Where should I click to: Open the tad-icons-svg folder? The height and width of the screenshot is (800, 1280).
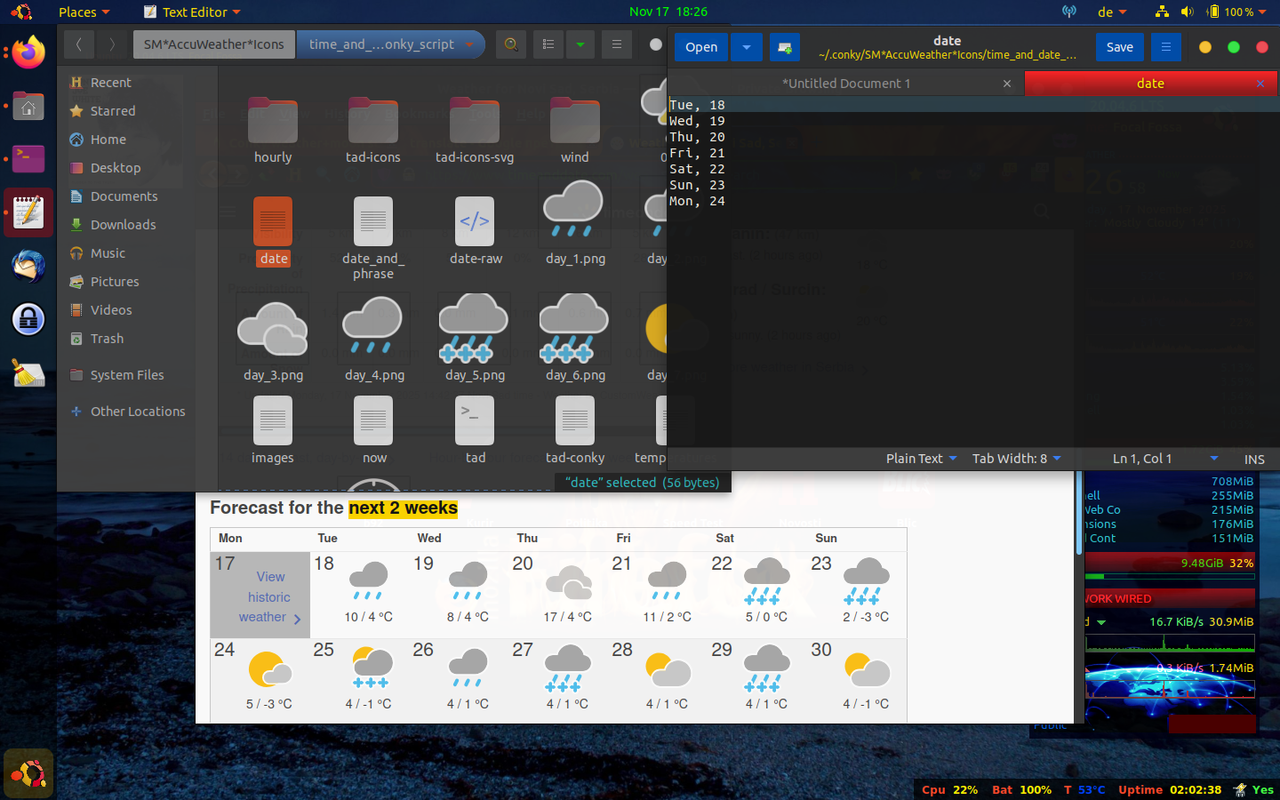coord(474,130)
